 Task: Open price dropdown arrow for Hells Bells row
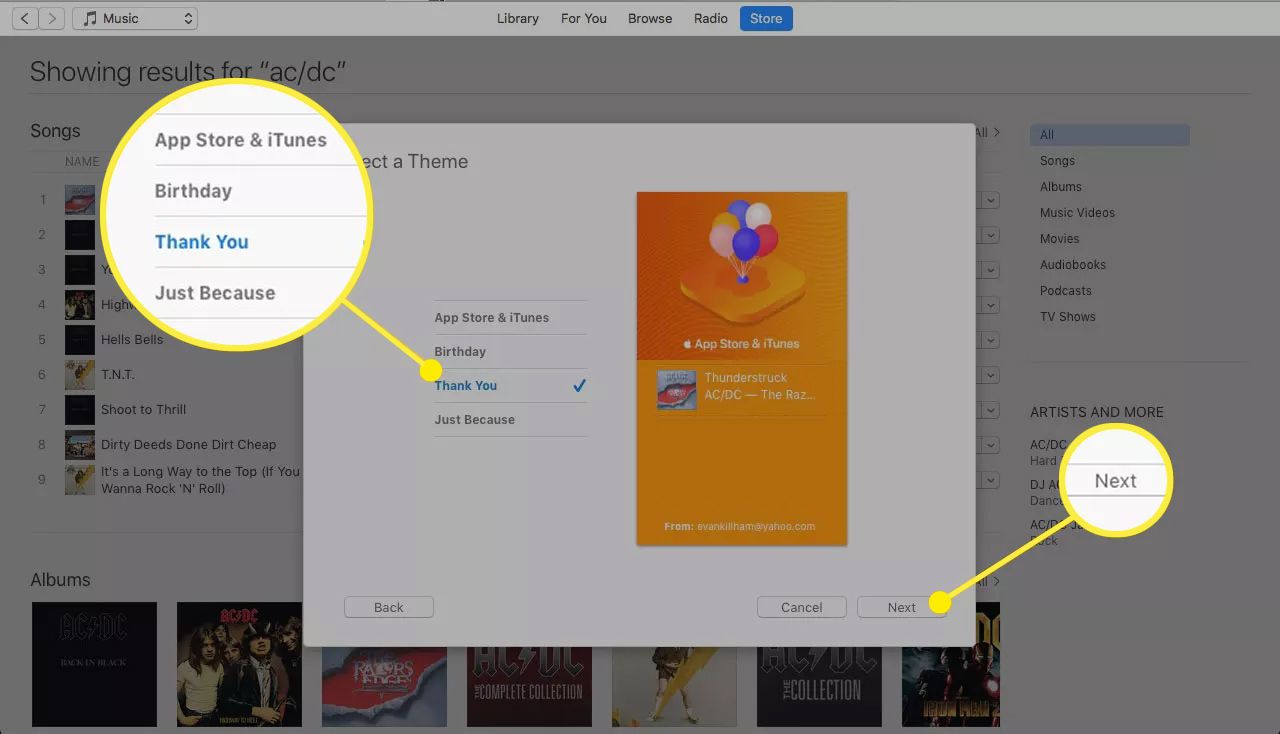coord(991,340)
